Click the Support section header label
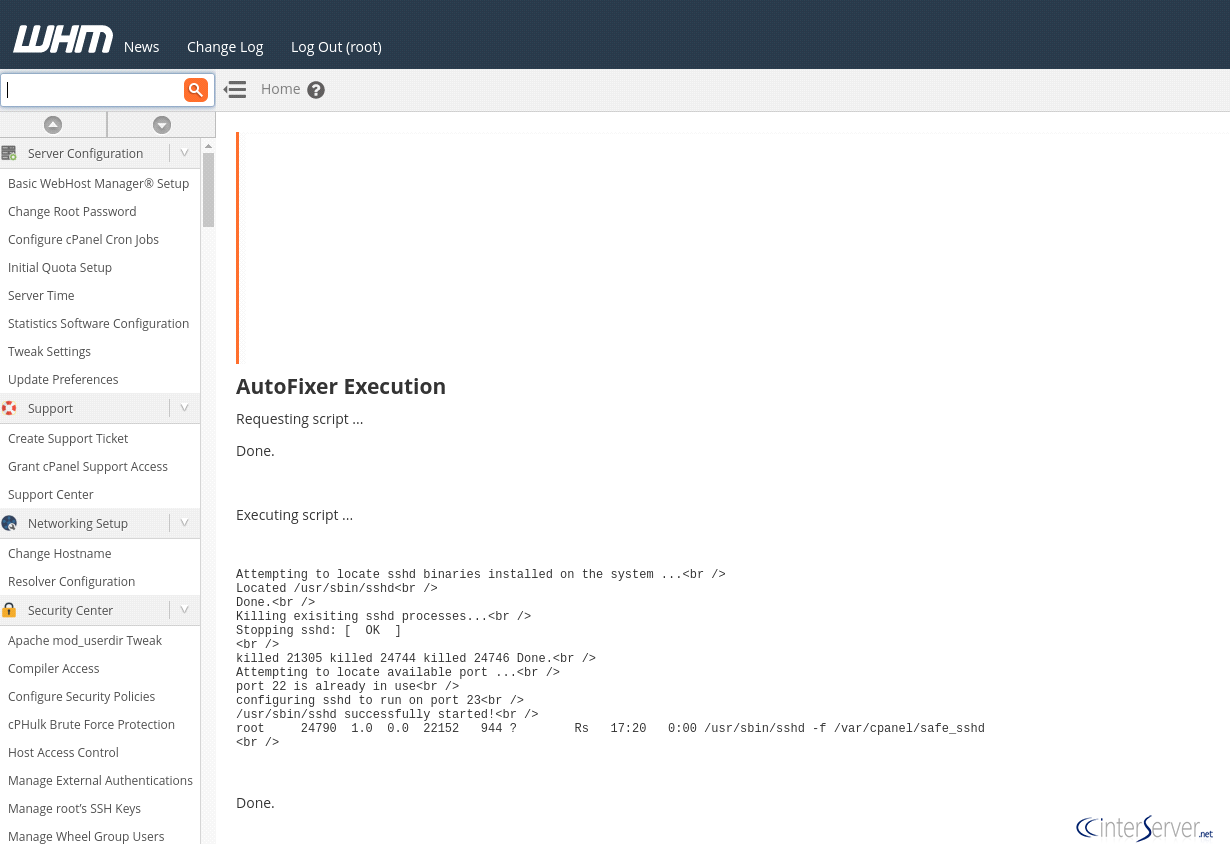Viewport: 1230px width, 844px height. pyautogui.click(x=50, y=408)
